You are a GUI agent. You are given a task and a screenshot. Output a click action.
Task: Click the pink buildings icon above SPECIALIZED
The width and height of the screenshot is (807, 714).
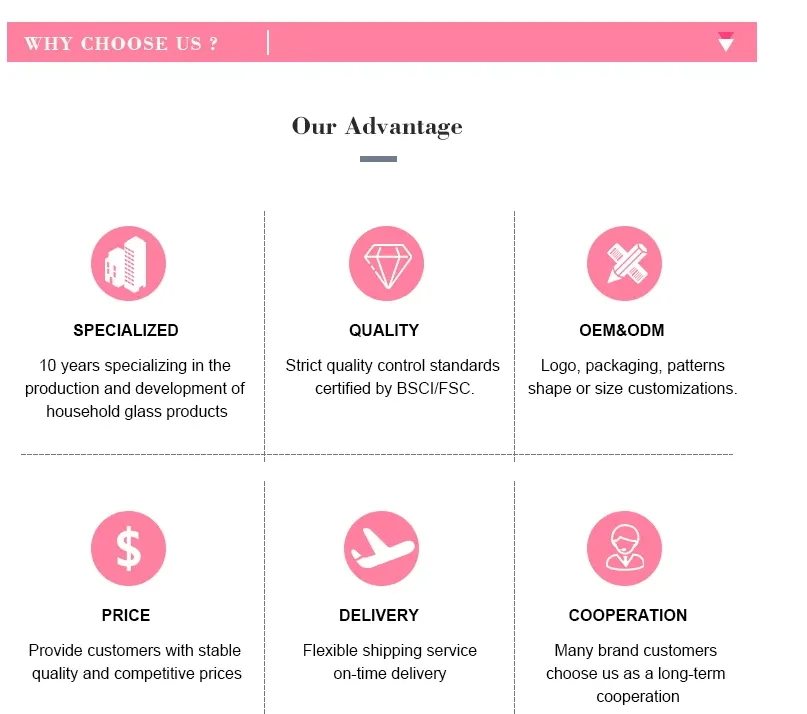pos(129,263)
